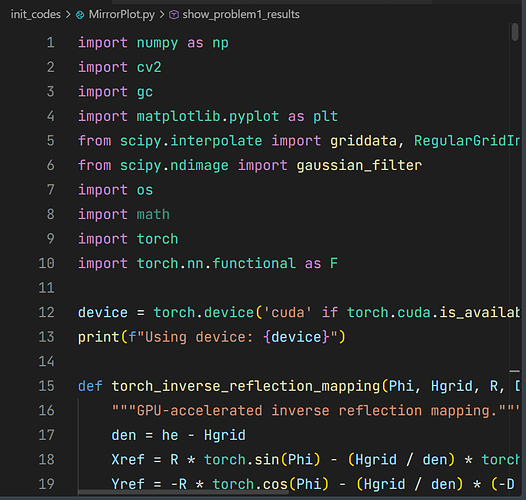Click the horizontal scrollbar at the editor bottom
526x500 pixels.
(x=183, y=492)
